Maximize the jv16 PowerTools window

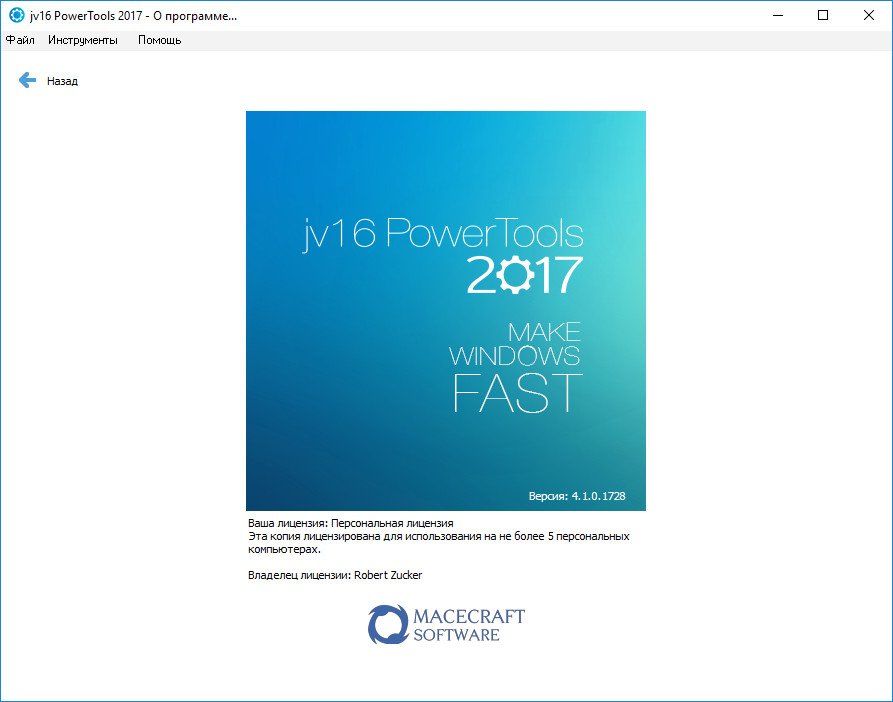(x=823, y=15)
